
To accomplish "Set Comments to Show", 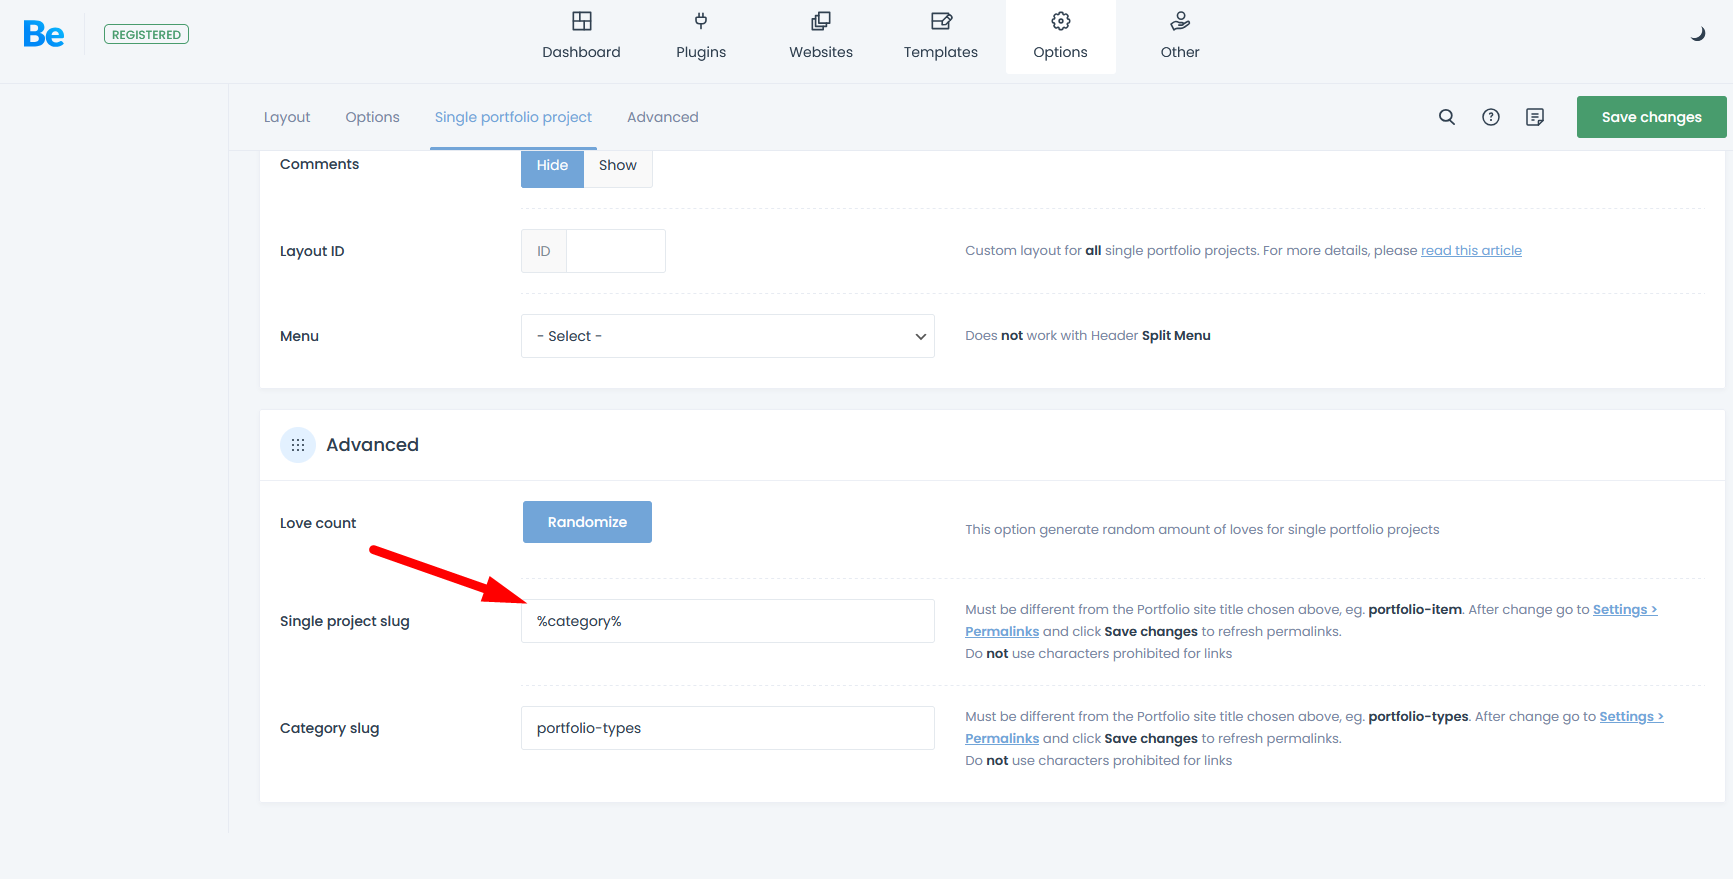I will coord(617,166).
